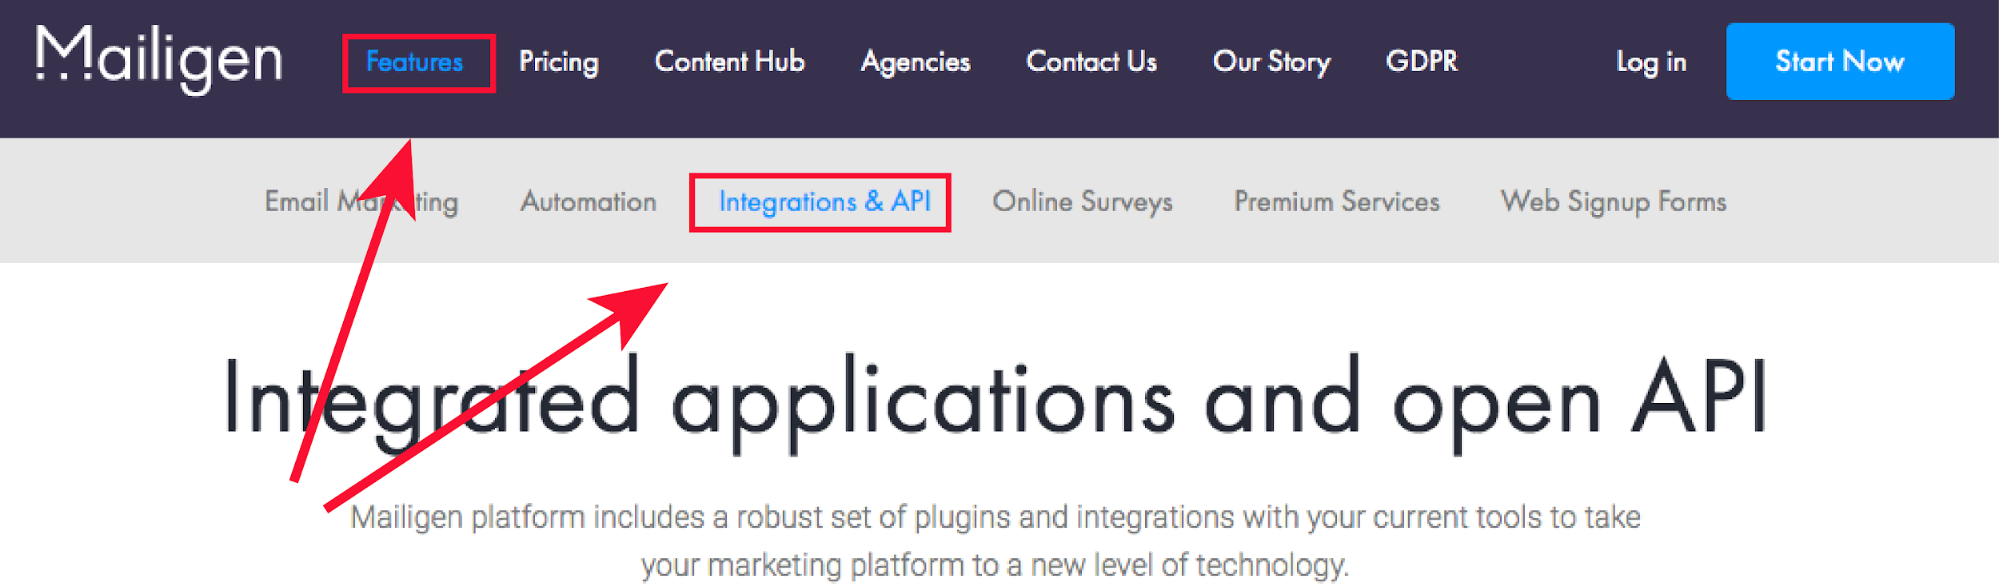Click the paragraph starting 'Mailigen platform includes'
This screenshot has width=1999, height=588.
996,541
